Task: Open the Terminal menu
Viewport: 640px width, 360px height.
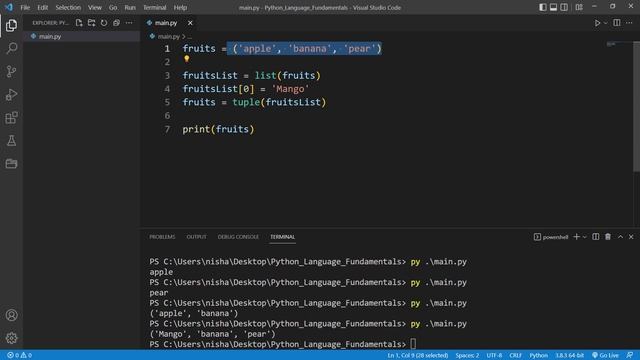Action: (x=155, y=7)
